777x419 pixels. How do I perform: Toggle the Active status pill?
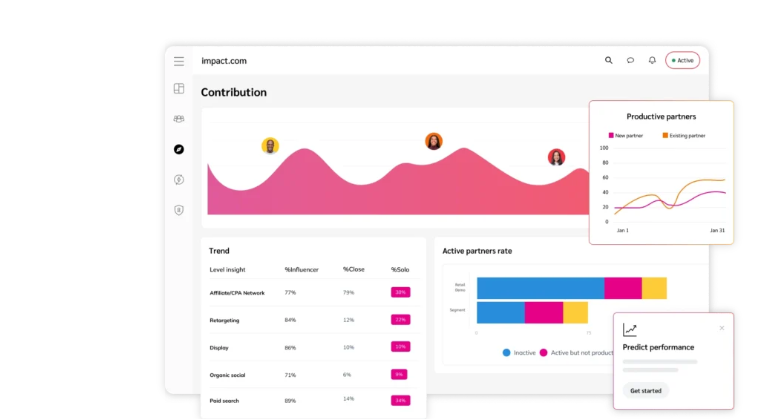[x=683, y=60]
